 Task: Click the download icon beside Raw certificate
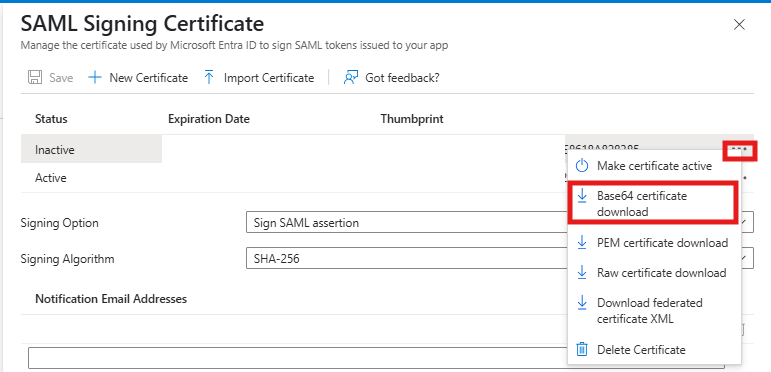pos(582,273)
